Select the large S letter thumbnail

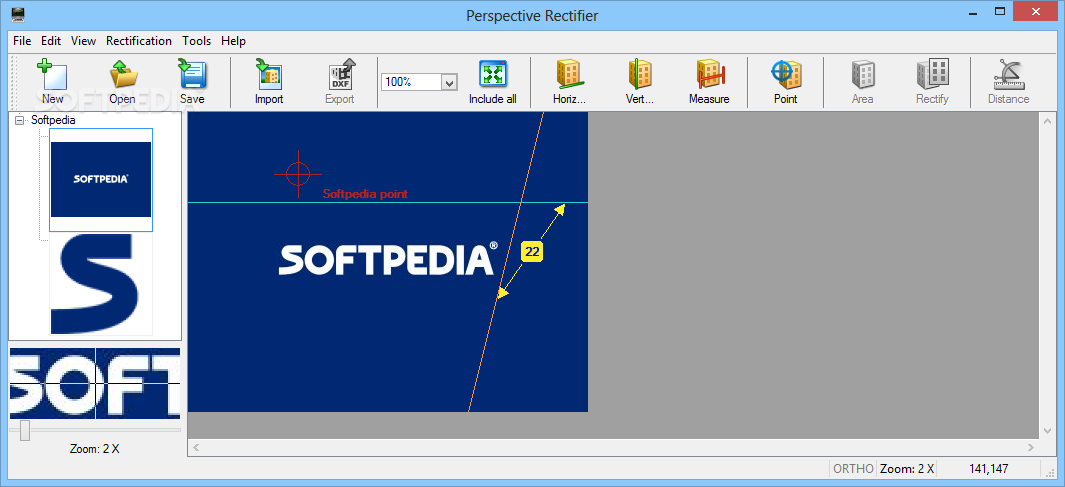tap(101, 284)
